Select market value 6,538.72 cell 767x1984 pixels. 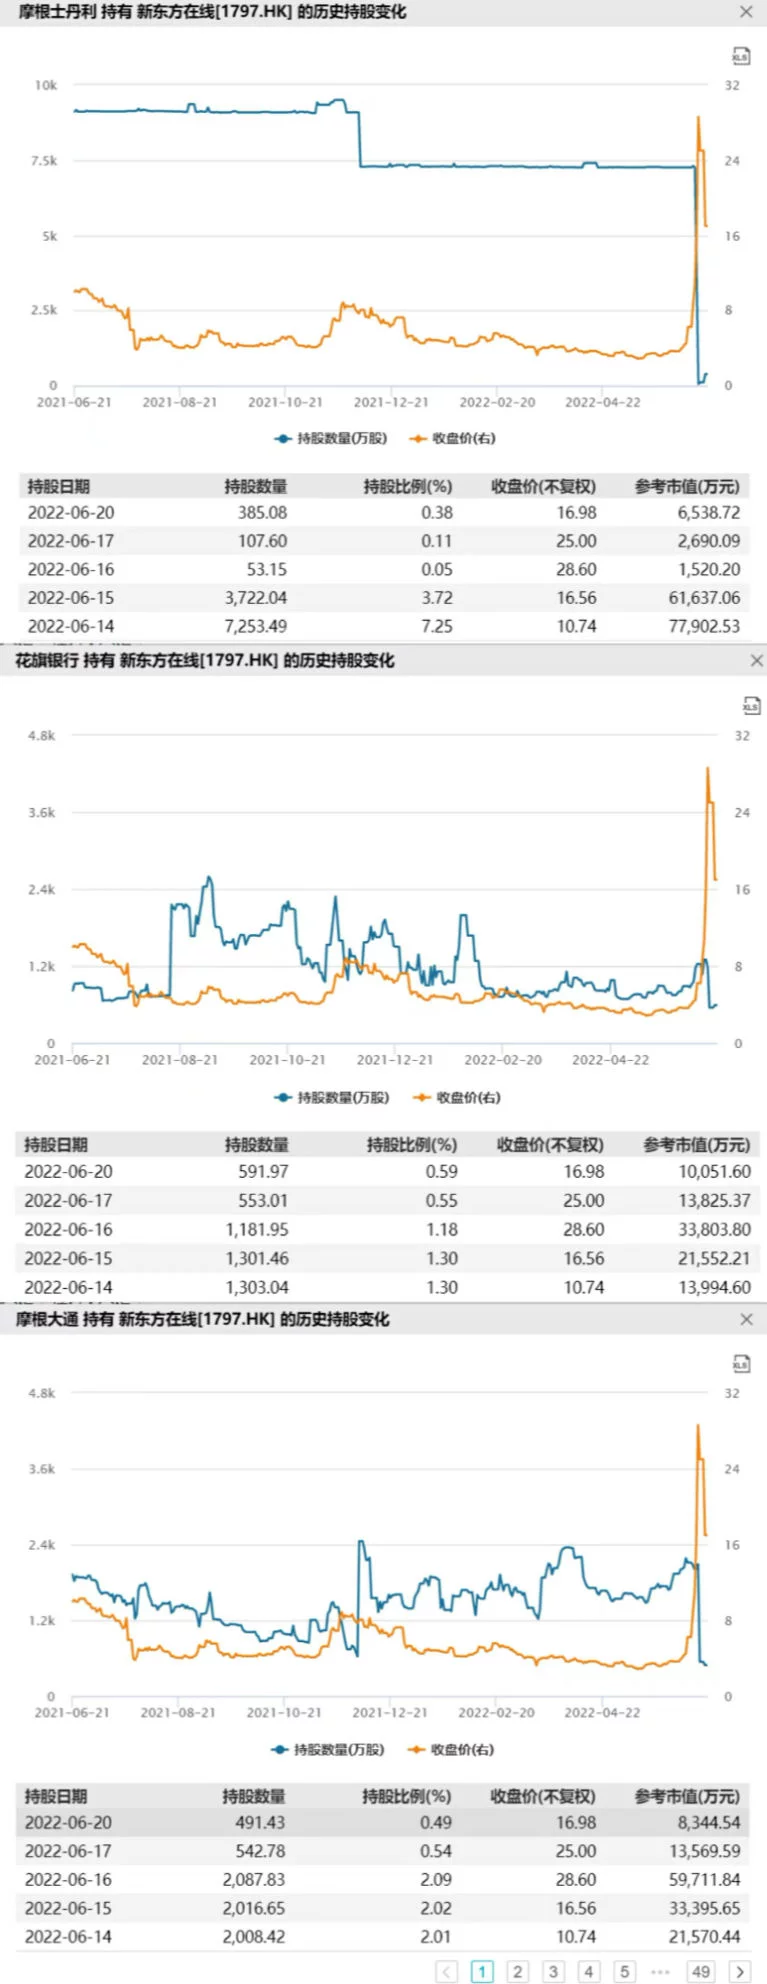point(709,512)
